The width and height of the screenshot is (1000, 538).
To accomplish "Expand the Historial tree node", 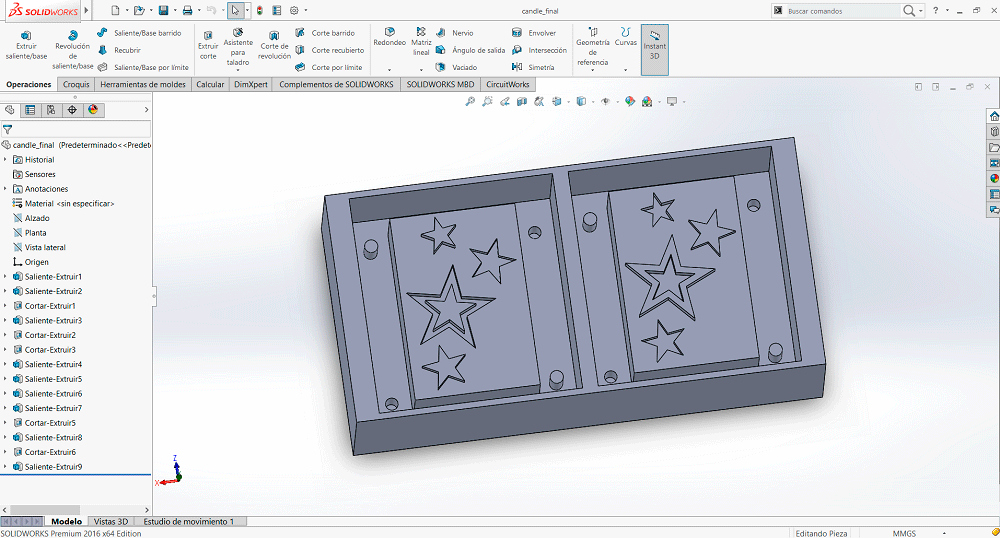I will 5,159.
